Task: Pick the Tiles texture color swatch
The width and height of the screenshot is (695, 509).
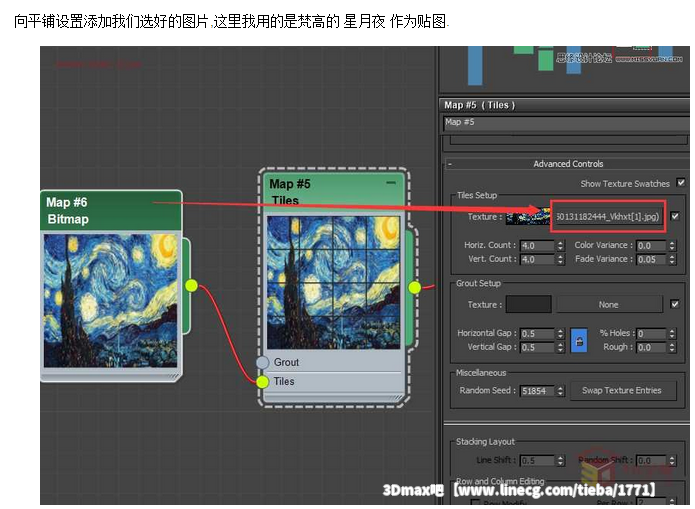Action: coord(528,216)
